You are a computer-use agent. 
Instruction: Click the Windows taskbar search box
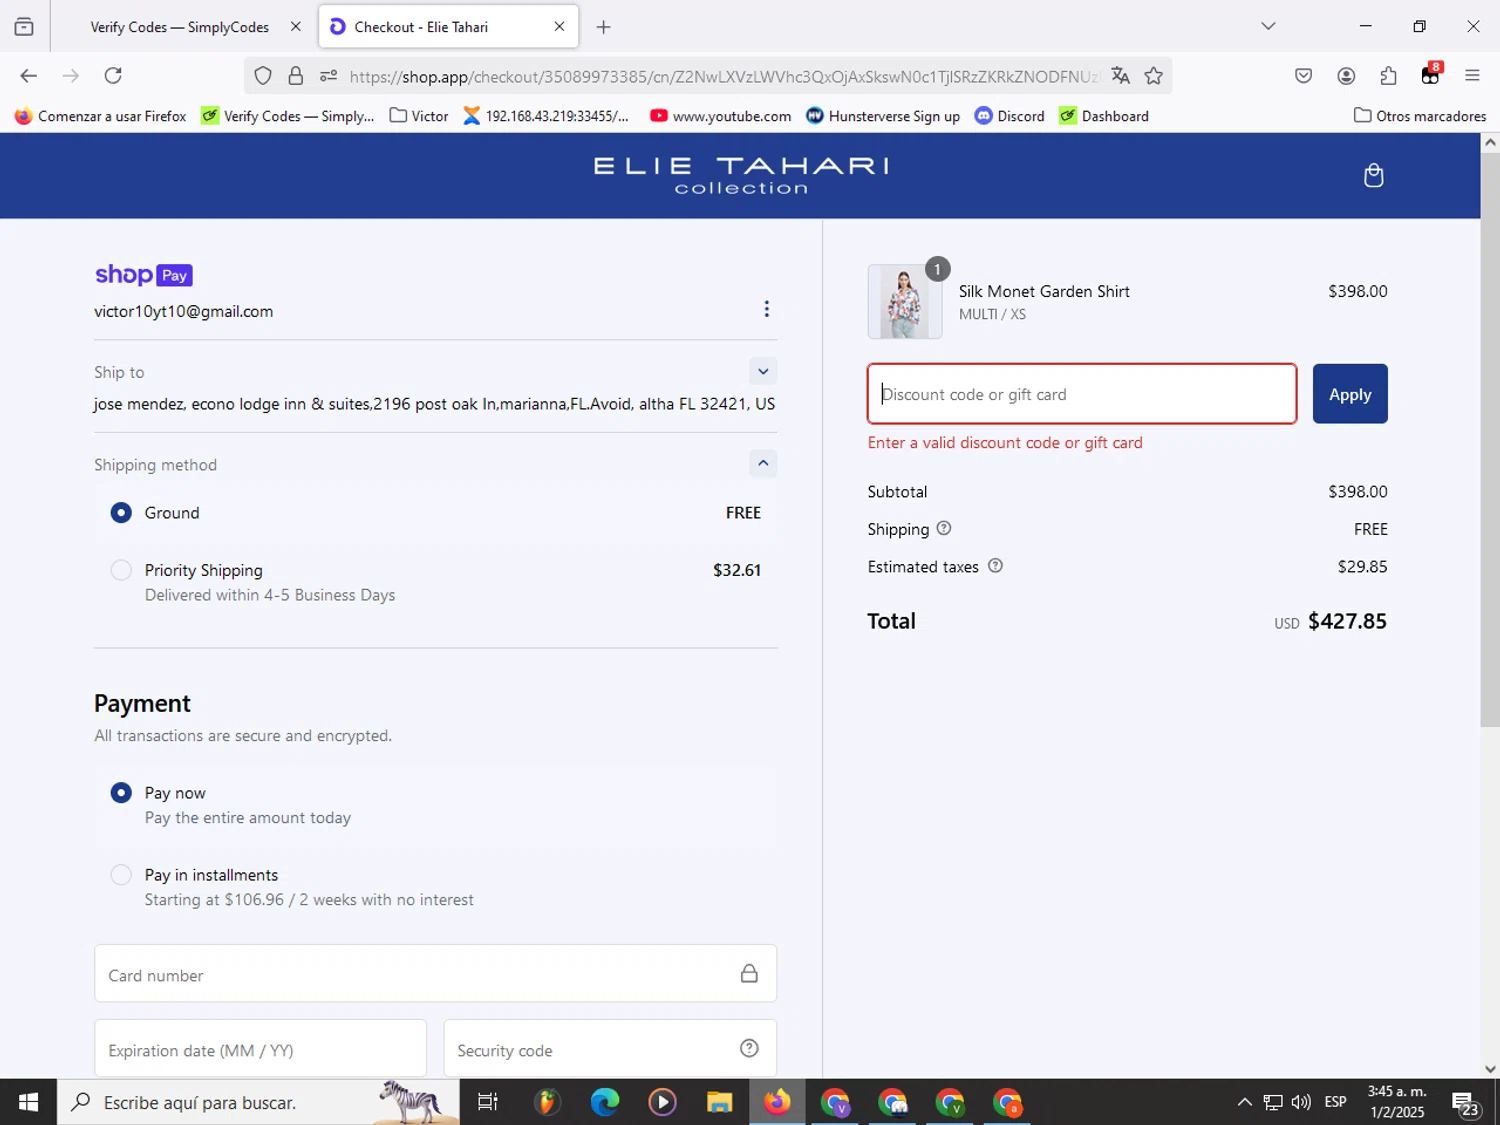258,1102
